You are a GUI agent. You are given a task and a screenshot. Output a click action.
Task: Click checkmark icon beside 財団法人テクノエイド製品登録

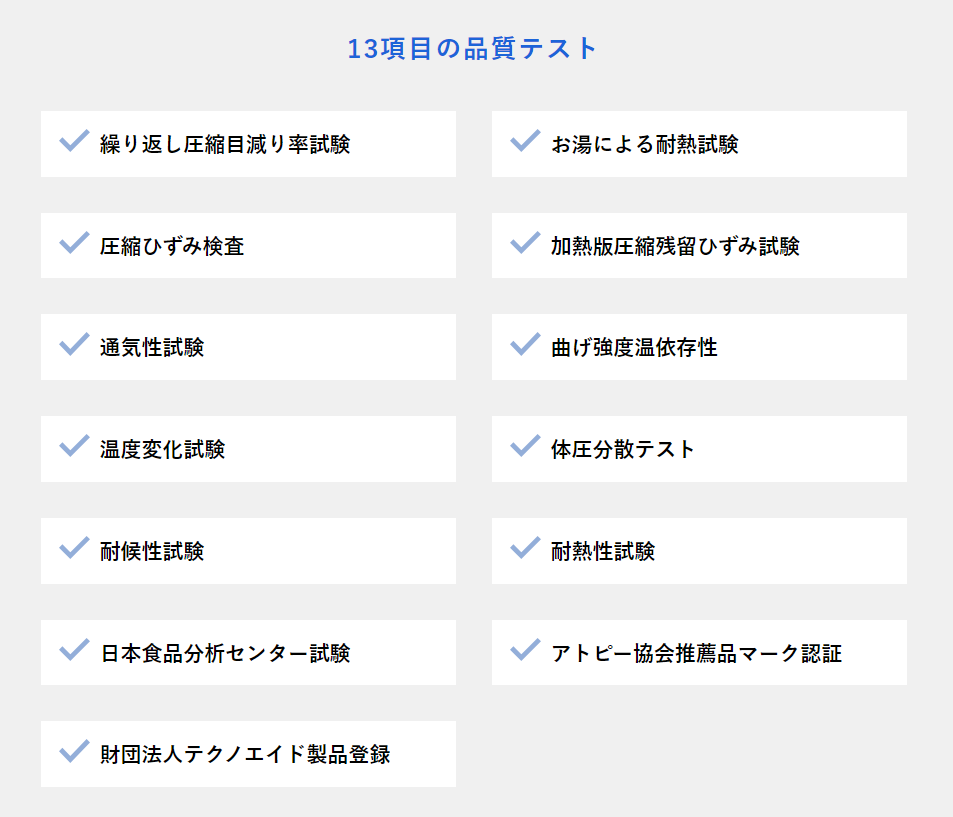pyautogui.click(x=75, y=752)
